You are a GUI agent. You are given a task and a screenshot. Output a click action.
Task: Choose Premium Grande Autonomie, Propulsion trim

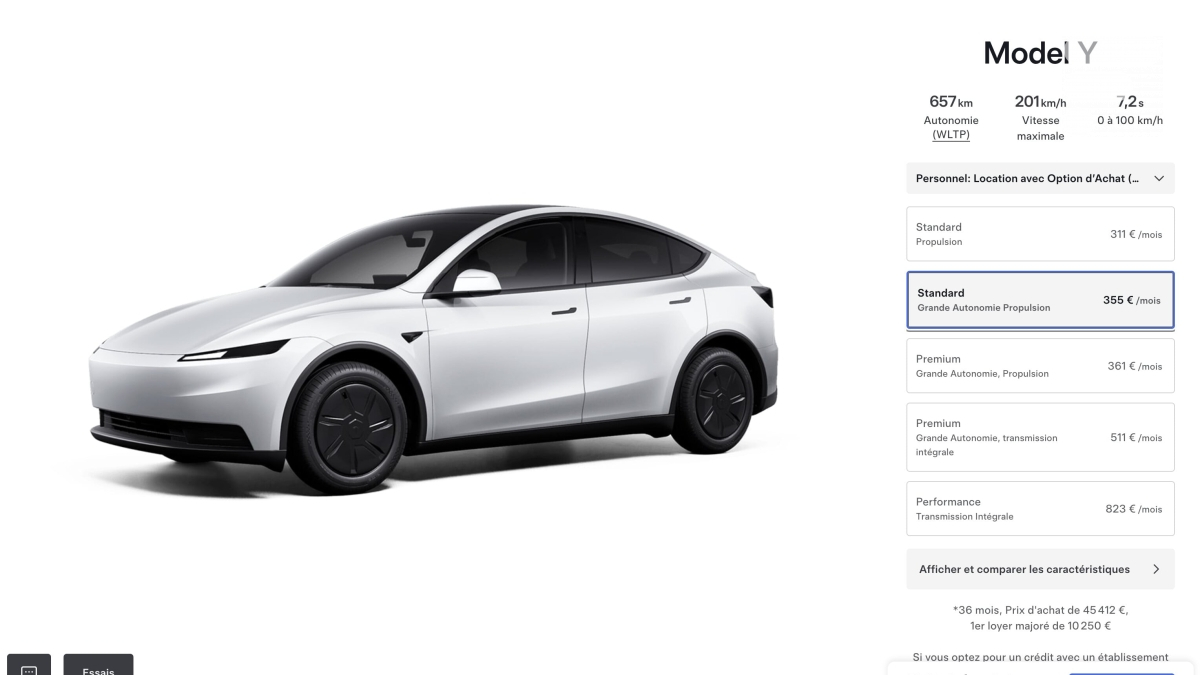pos(1040,366)
